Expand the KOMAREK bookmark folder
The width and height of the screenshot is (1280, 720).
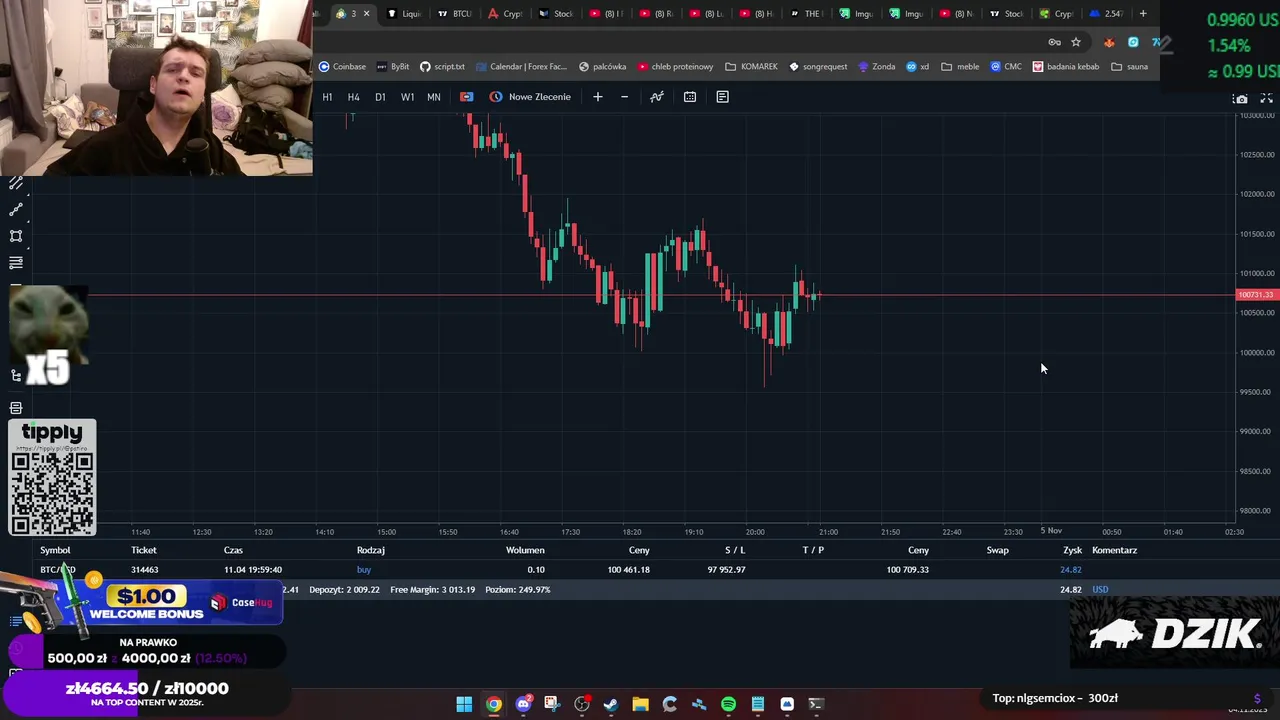click(x=751, y=67)
